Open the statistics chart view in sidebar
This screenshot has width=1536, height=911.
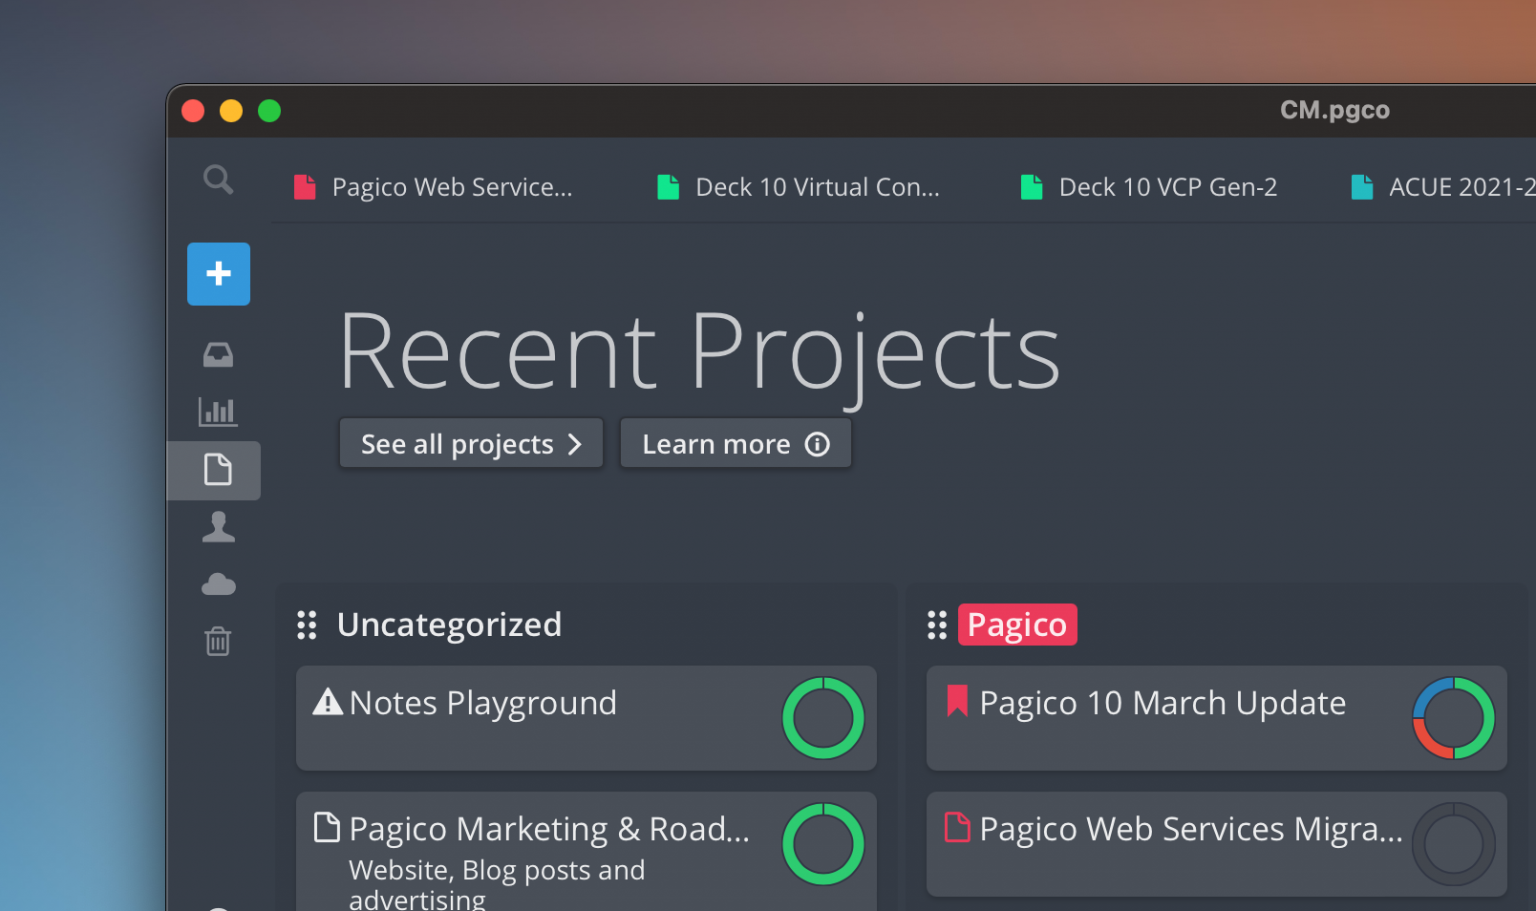pyautogui.click(x=218, y=411)
